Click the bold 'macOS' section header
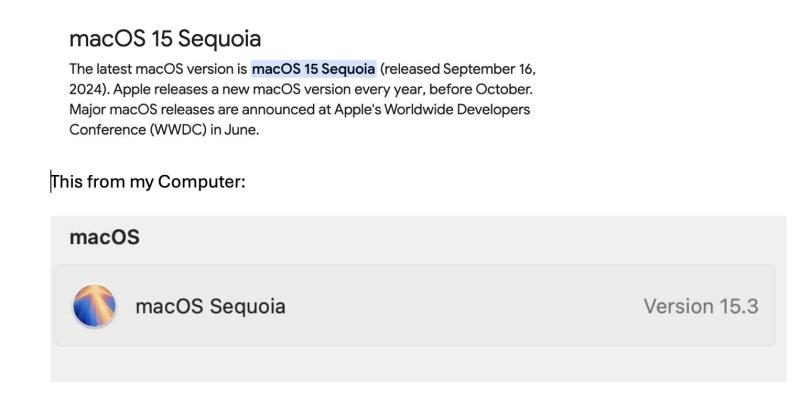Image resolution: width=800 pixels, height=394 pixels. [x=105, y=237]
